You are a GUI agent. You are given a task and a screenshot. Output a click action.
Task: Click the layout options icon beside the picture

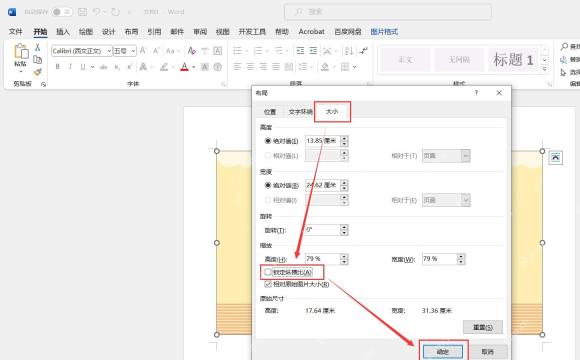[555, 158]
